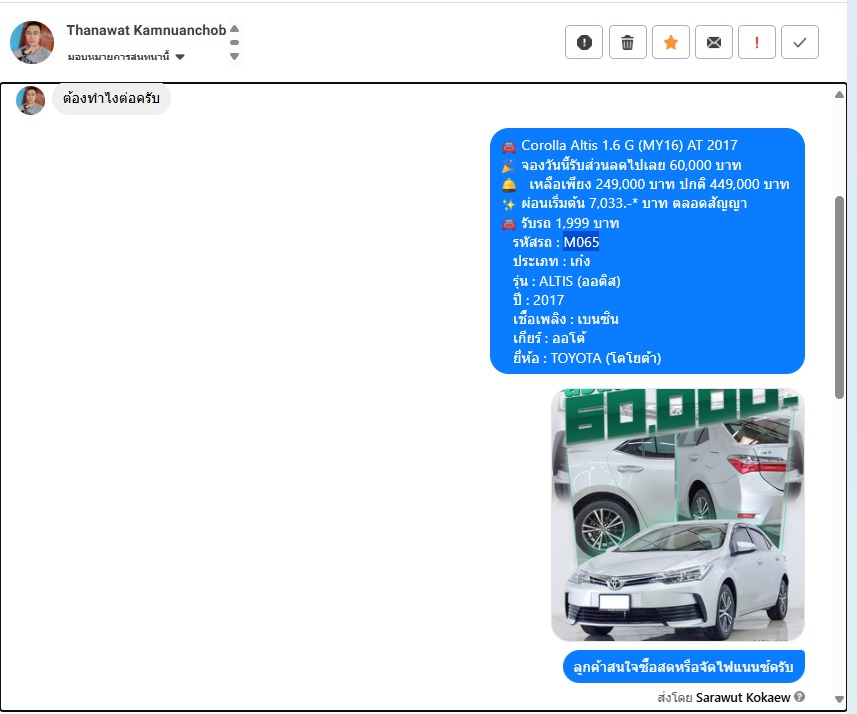Image resolution: width=857 pixels, height=714 pixels.
Task: Click the line ประเภท : เก๋ง
Action: [551, 261]
